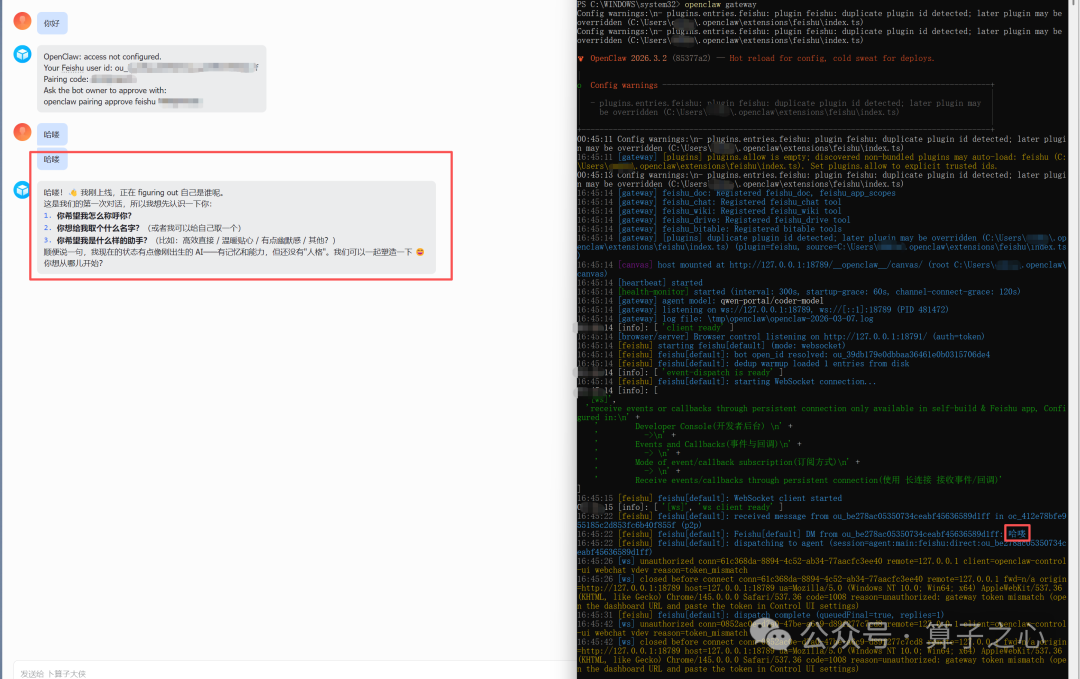Image resolution: width=1080 pixels, height=679 pixels.
Task: Select "Mode of event/callback subscription(订阅方式)" line
Action: (747, 463)
